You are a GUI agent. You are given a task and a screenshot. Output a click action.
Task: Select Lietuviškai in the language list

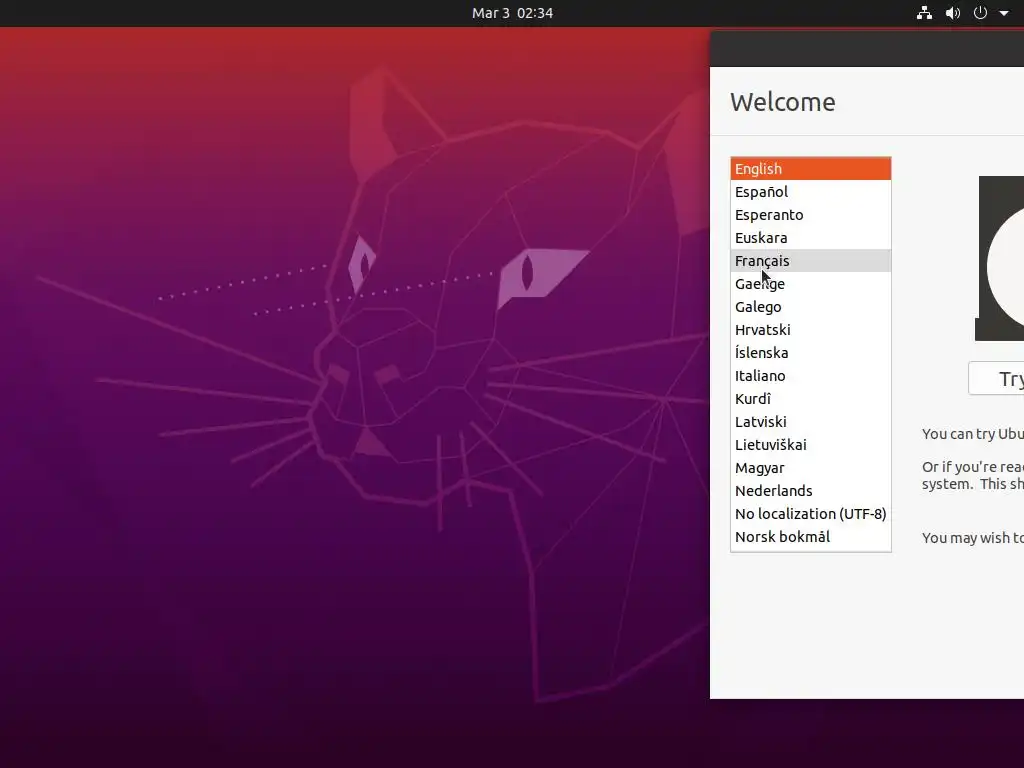tap(810, 445)
